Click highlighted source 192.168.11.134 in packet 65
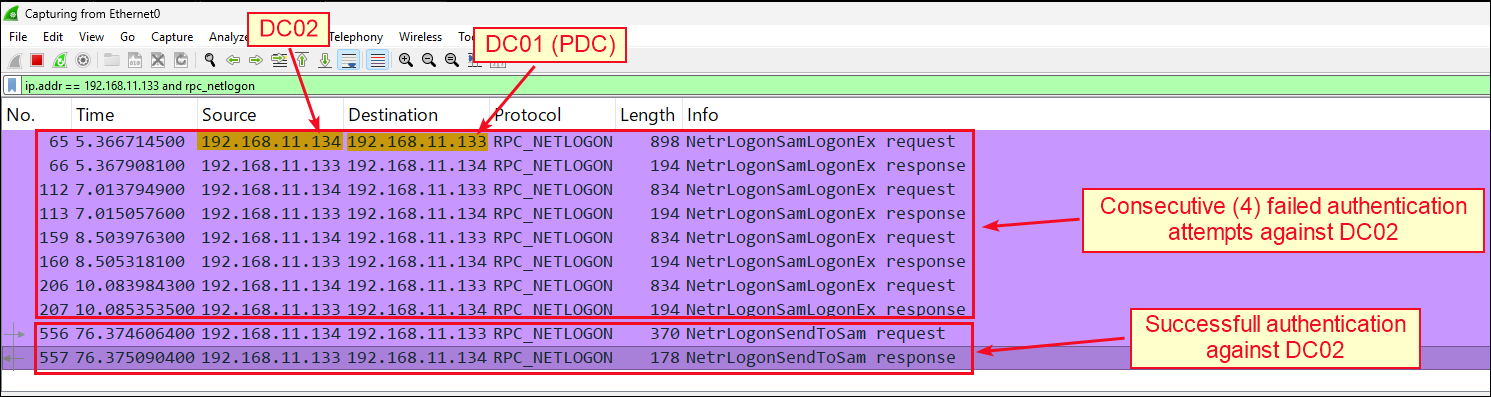1491x397 pixels. point(270,142)
